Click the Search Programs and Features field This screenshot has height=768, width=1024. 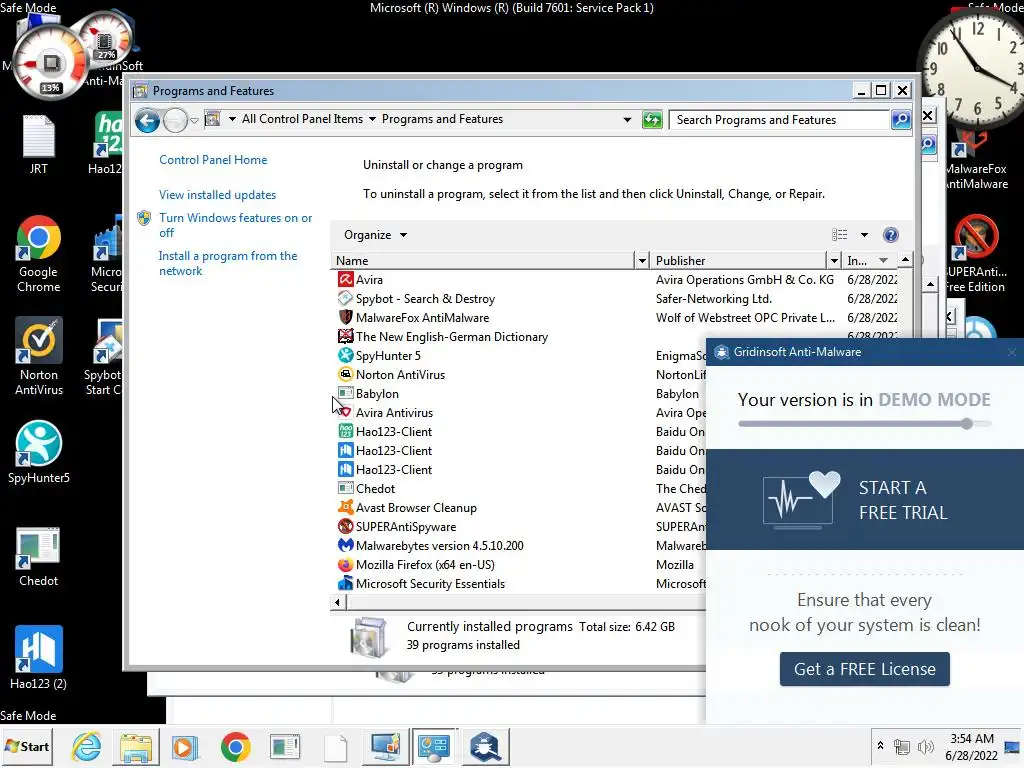[780, 120]
